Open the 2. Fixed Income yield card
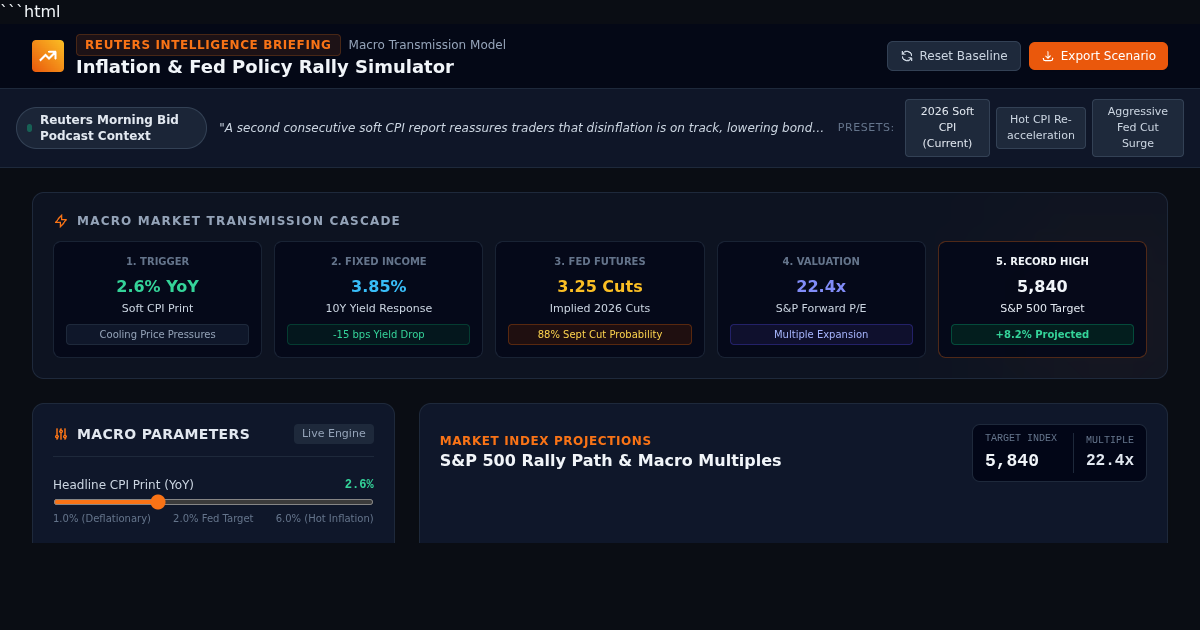This screenshot has height=630, width=1200. click(378, 300)
